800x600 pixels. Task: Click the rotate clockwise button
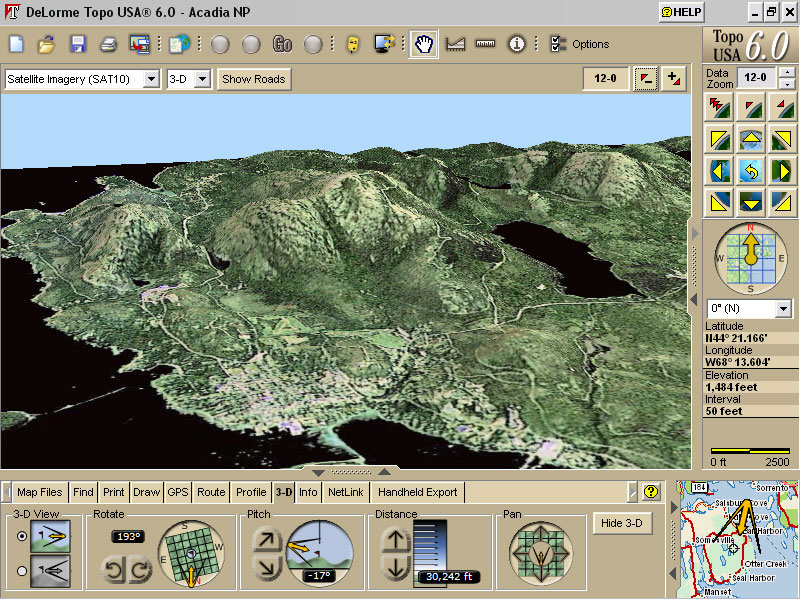click(140, 572)
